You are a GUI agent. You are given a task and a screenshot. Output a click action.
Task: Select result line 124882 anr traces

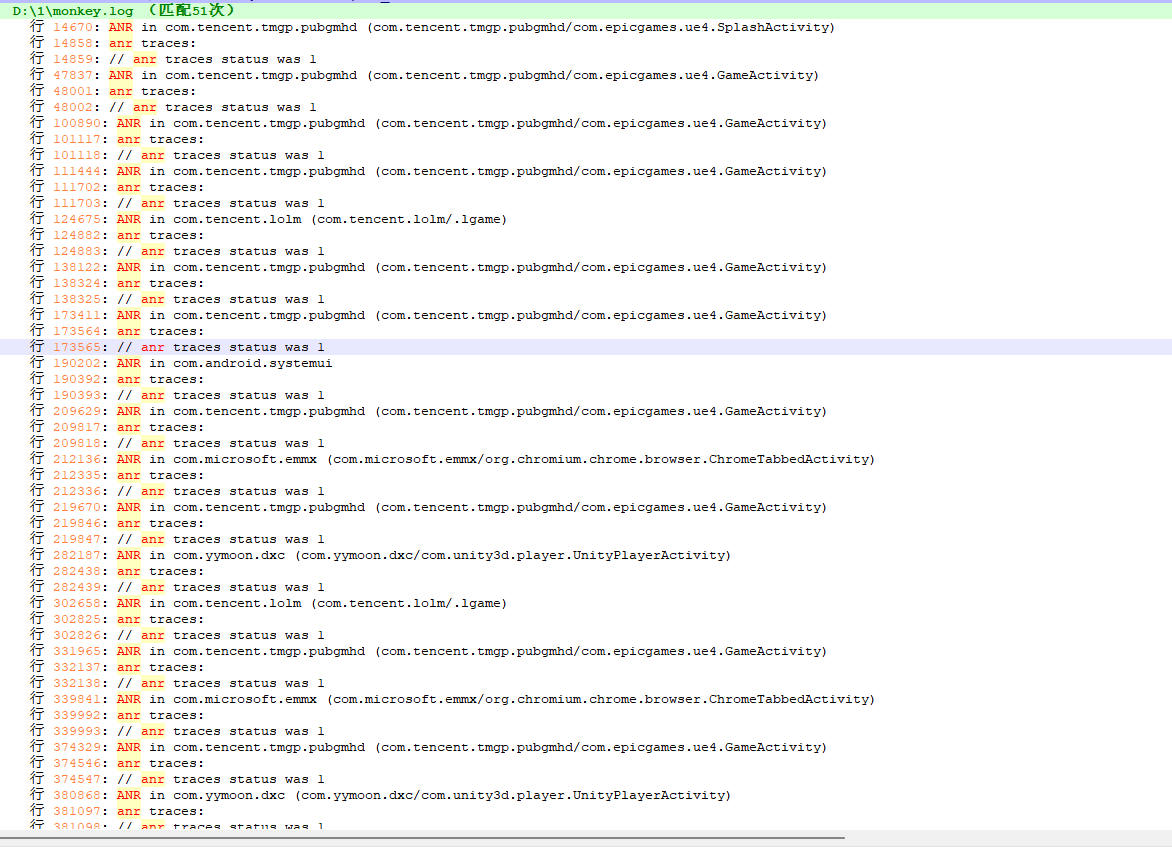[x=586, y=235]
